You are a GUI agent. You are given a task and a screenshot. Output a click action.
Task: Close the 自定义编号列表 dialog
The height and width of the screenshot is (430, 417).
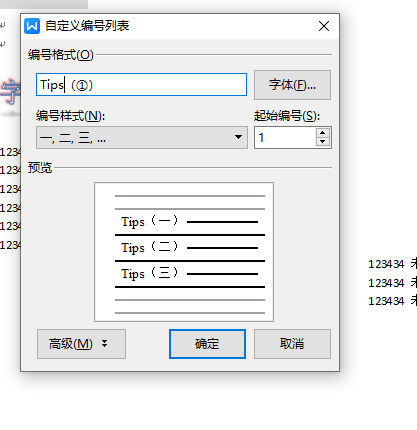[x=324, y=26]
